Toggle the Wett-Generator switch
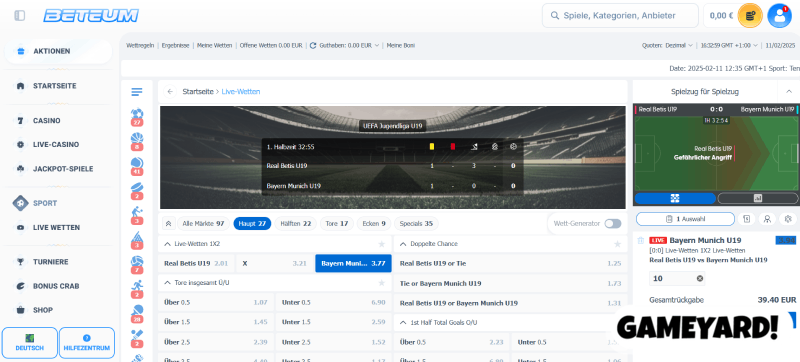The height and width of the screenshot is (362, 800). tap(613, 223)
